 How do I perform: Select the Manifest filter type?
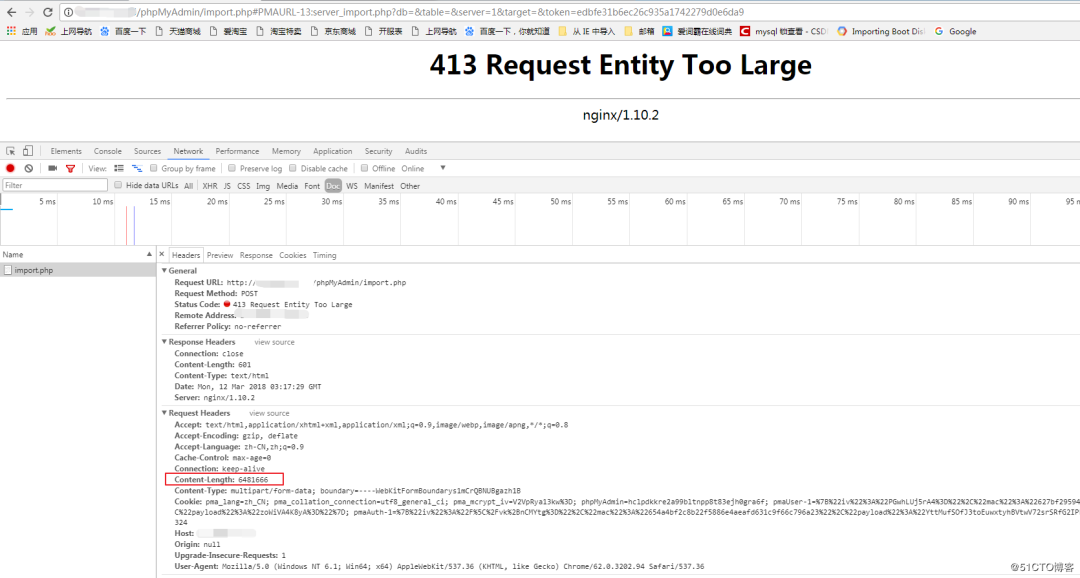(379, 186)
